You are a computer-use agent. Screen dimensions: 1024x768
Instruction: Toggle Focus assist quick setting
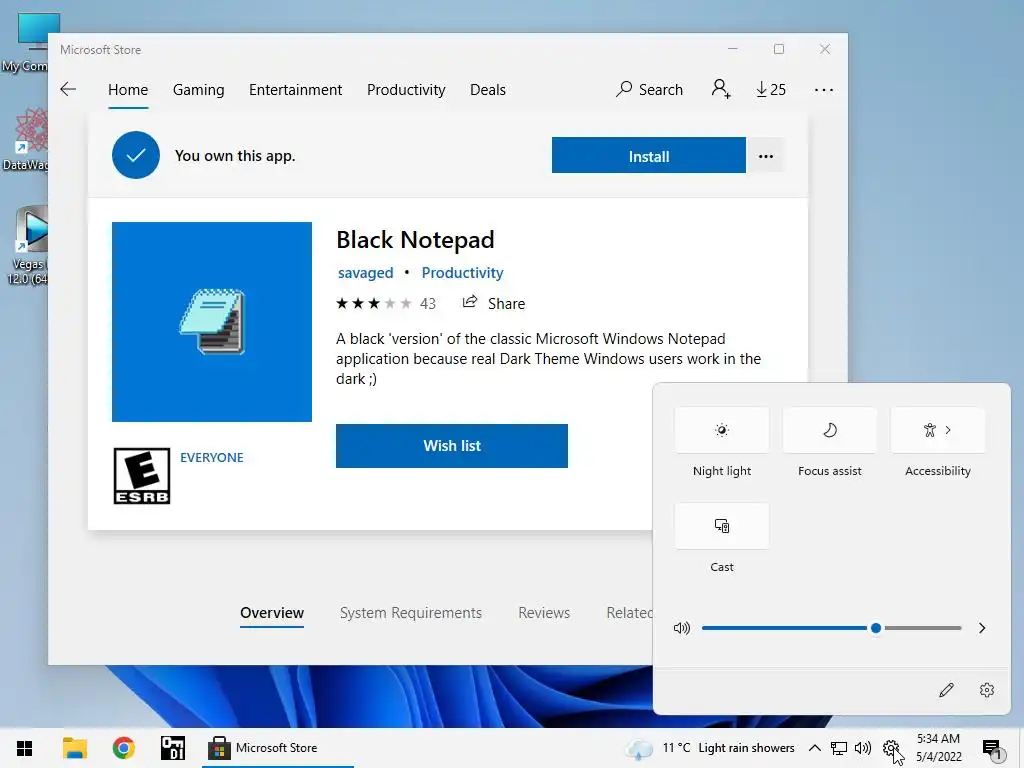pyautogui.click(x=829, y=430)
